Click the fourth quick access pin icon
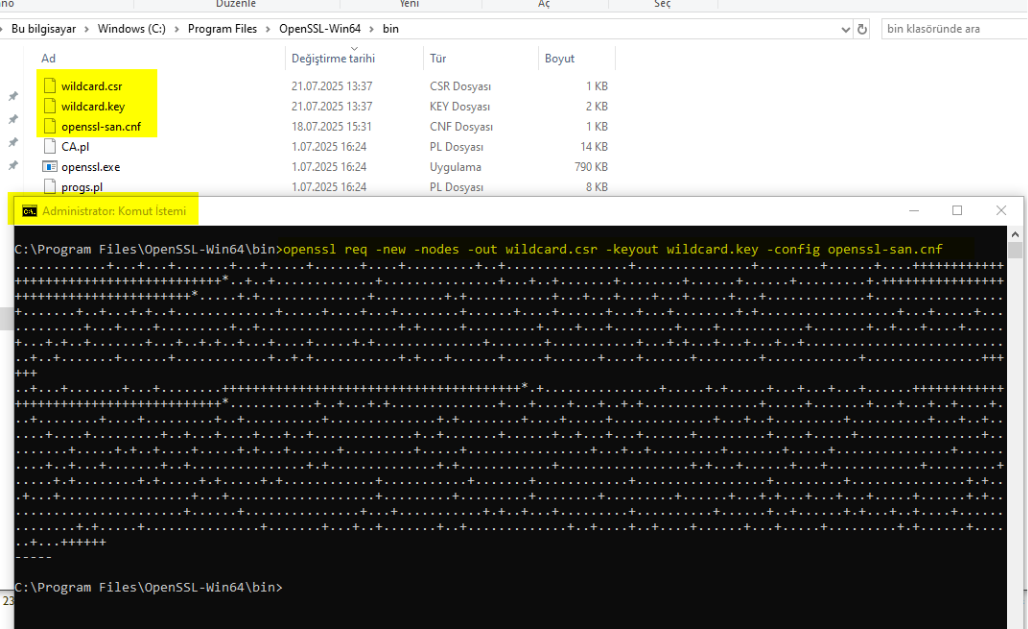The width and height of the screenshot is (1028, 629). [x=12, y=165]
